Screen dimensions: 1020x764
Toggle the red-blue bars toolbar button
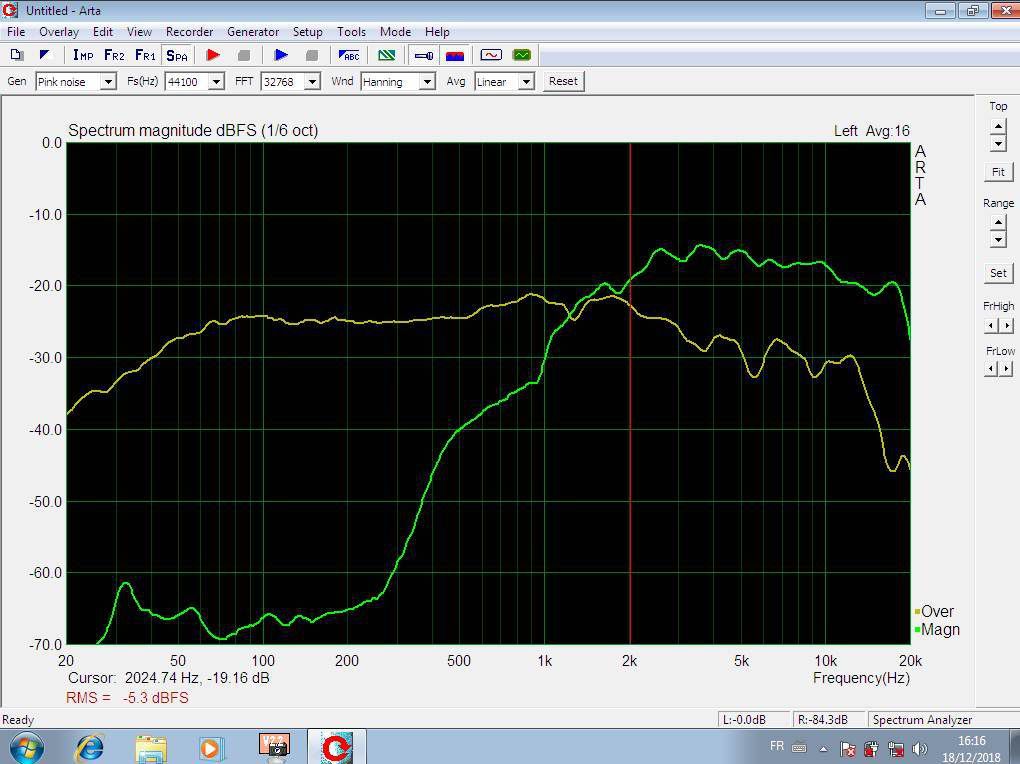click(x=455, y=55)
